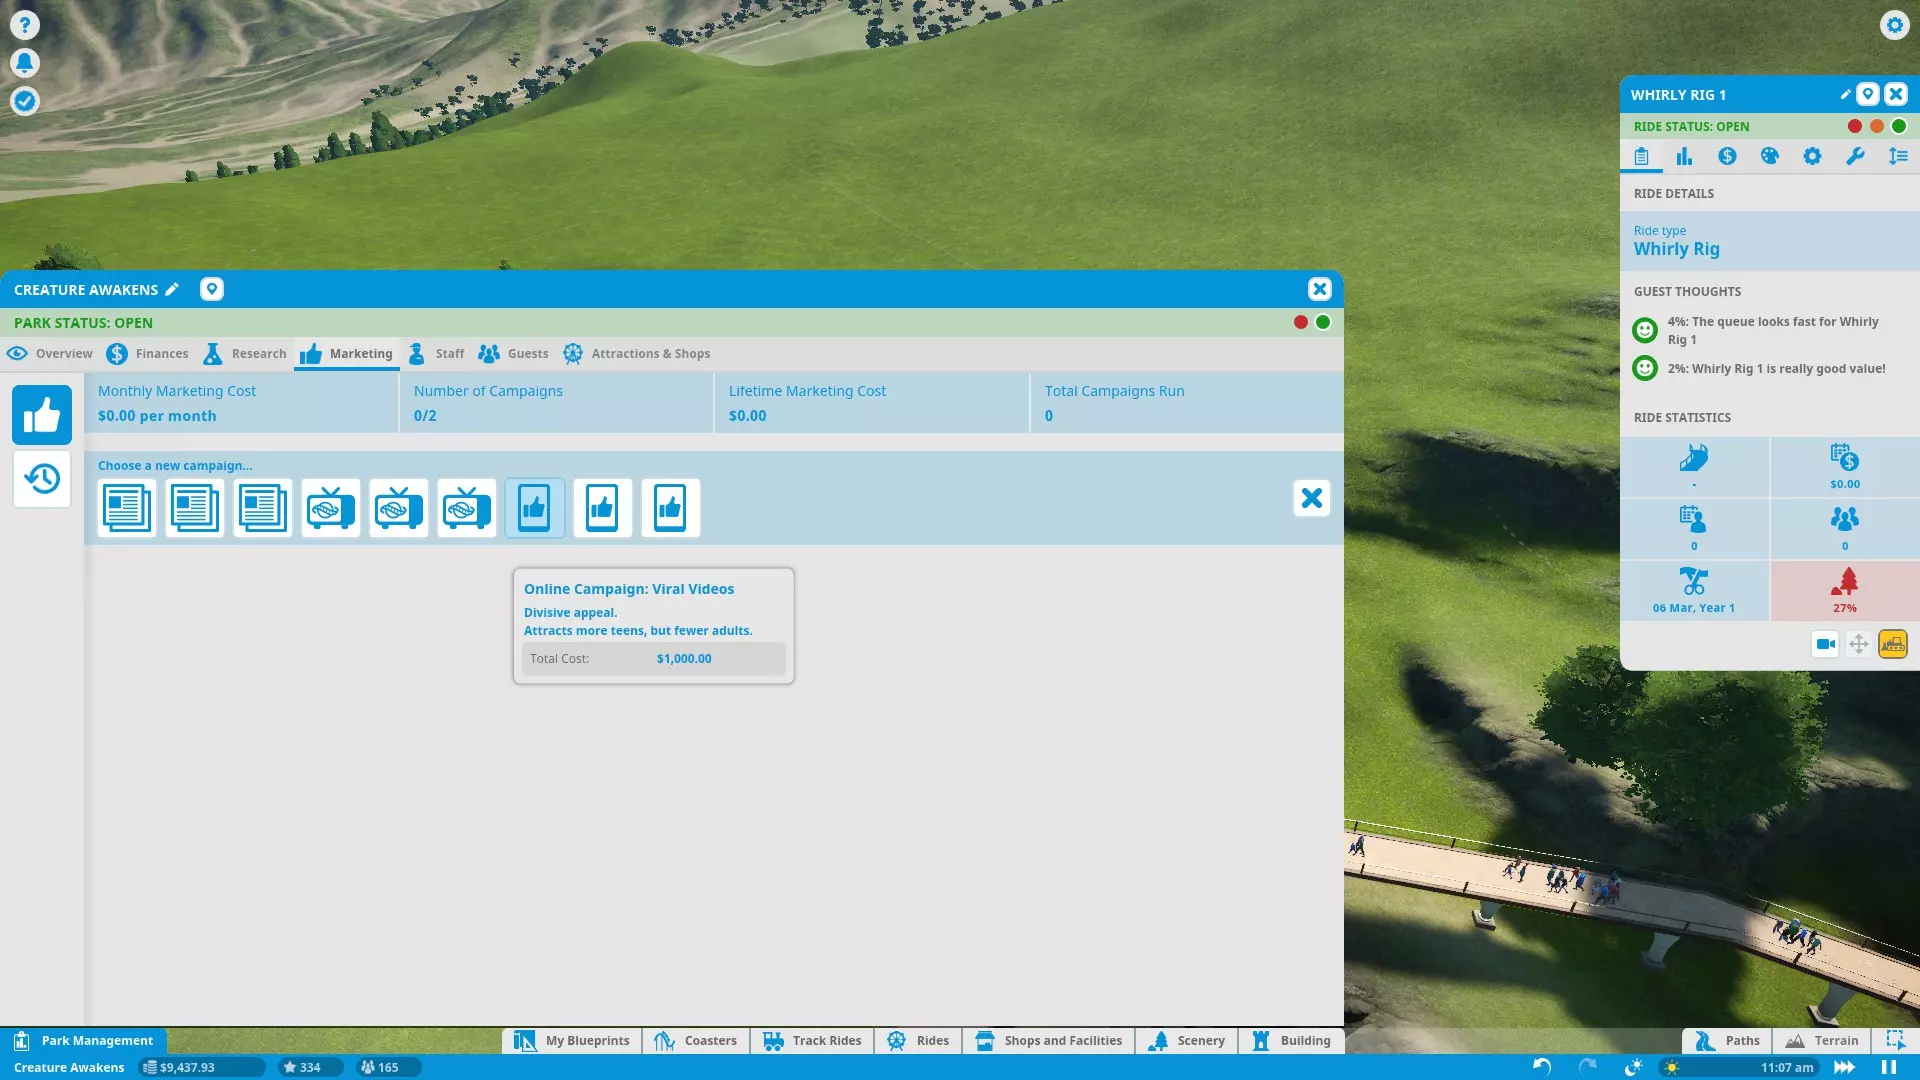This screenshot has width=1920, height=1080.
Task: Open My Blueprints menu
Action: pyautogui.click(x=572, y=1041)
